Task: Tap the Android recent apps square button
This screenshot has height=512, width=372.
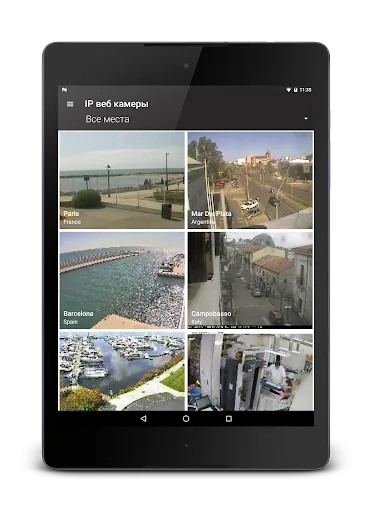Action: click(x=229, y=419)
